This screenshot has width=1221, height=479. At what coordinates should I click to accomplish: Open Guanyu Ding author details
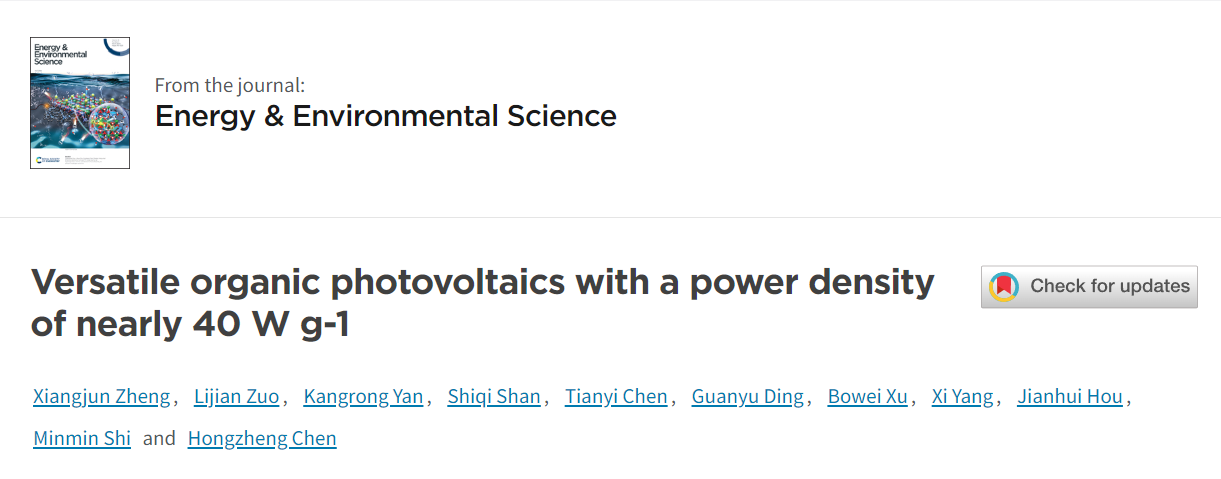tap(748, 397)
